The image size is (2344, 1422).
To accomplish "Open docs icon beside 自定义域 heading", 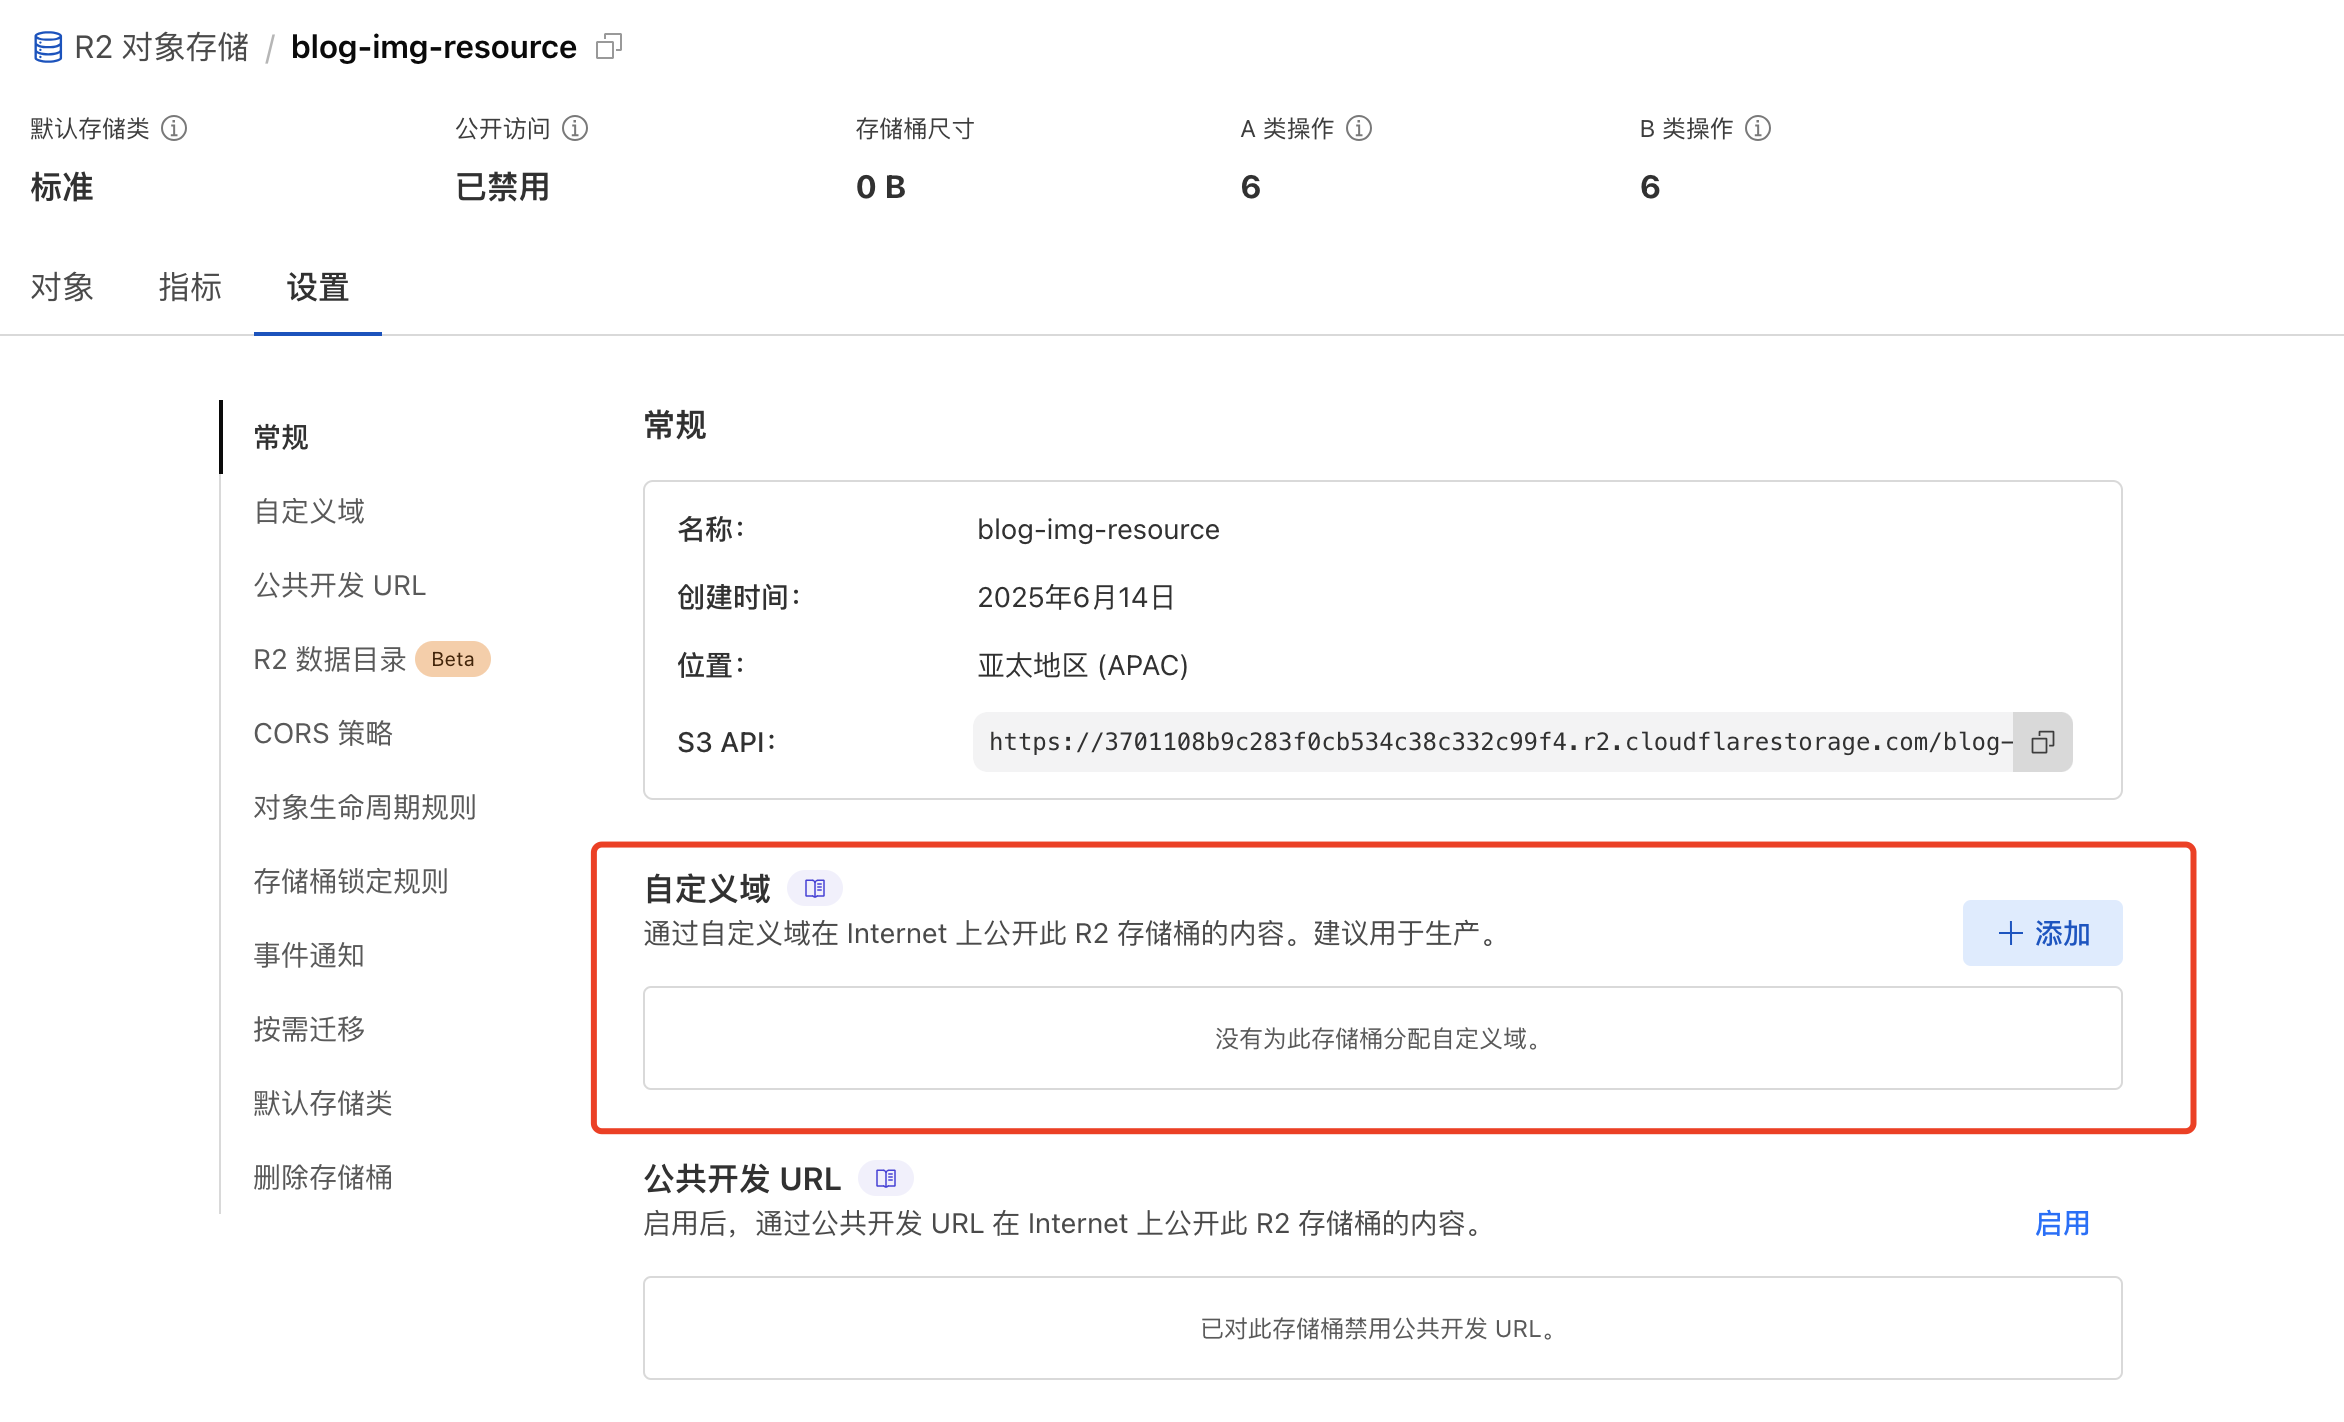I will point(815,888).
